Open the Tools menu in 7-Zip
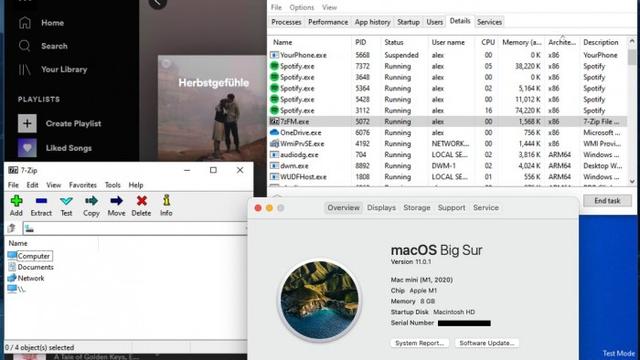Viewport: 640px width, 360px height. click(113, 185)
